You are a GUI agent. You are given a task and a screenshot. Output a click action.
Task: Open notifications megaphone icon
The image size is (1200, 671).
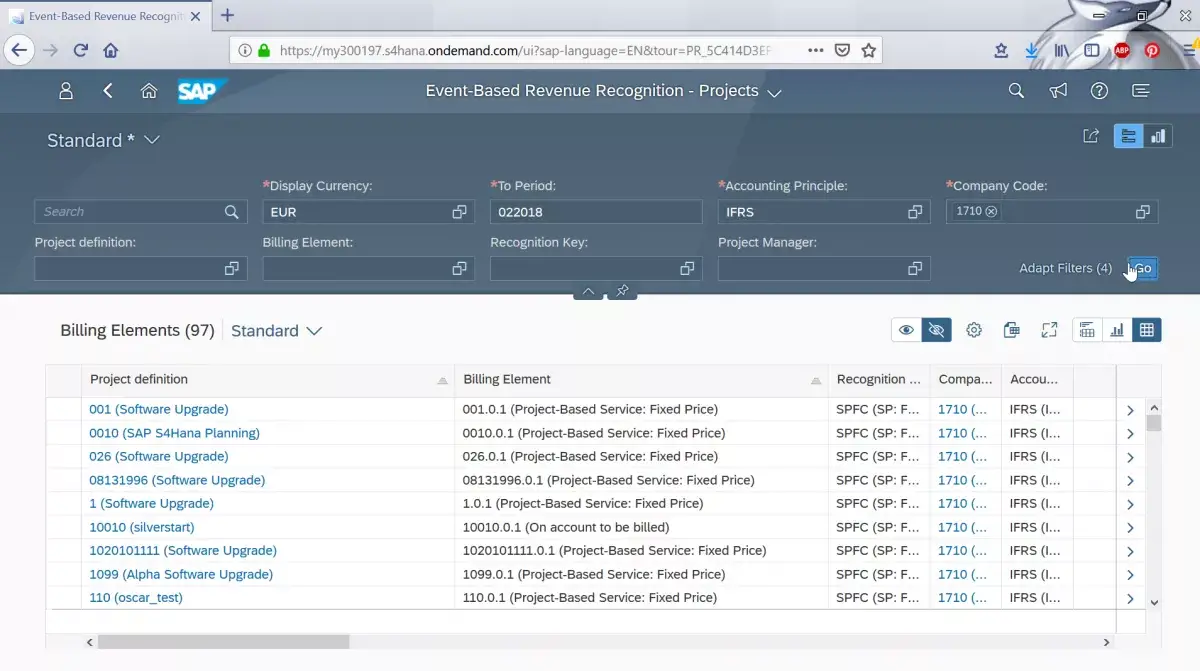click(1058, 91)
